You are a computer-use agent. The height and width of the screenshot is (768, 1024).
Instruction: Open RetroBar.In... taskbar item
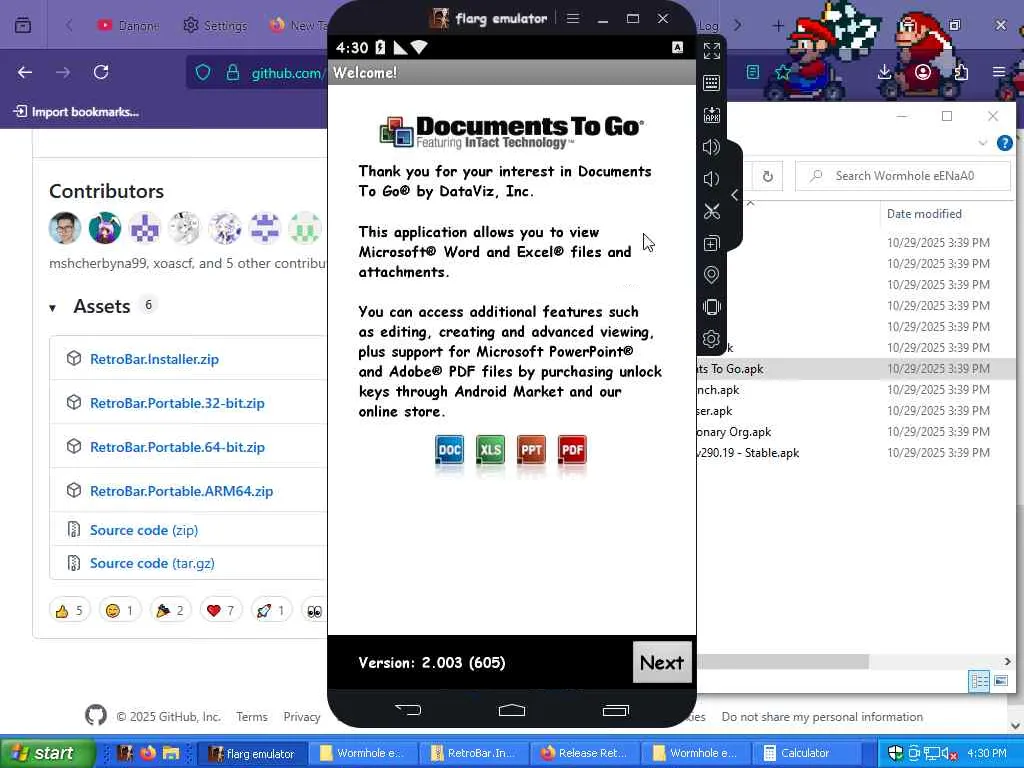(473, 753)
